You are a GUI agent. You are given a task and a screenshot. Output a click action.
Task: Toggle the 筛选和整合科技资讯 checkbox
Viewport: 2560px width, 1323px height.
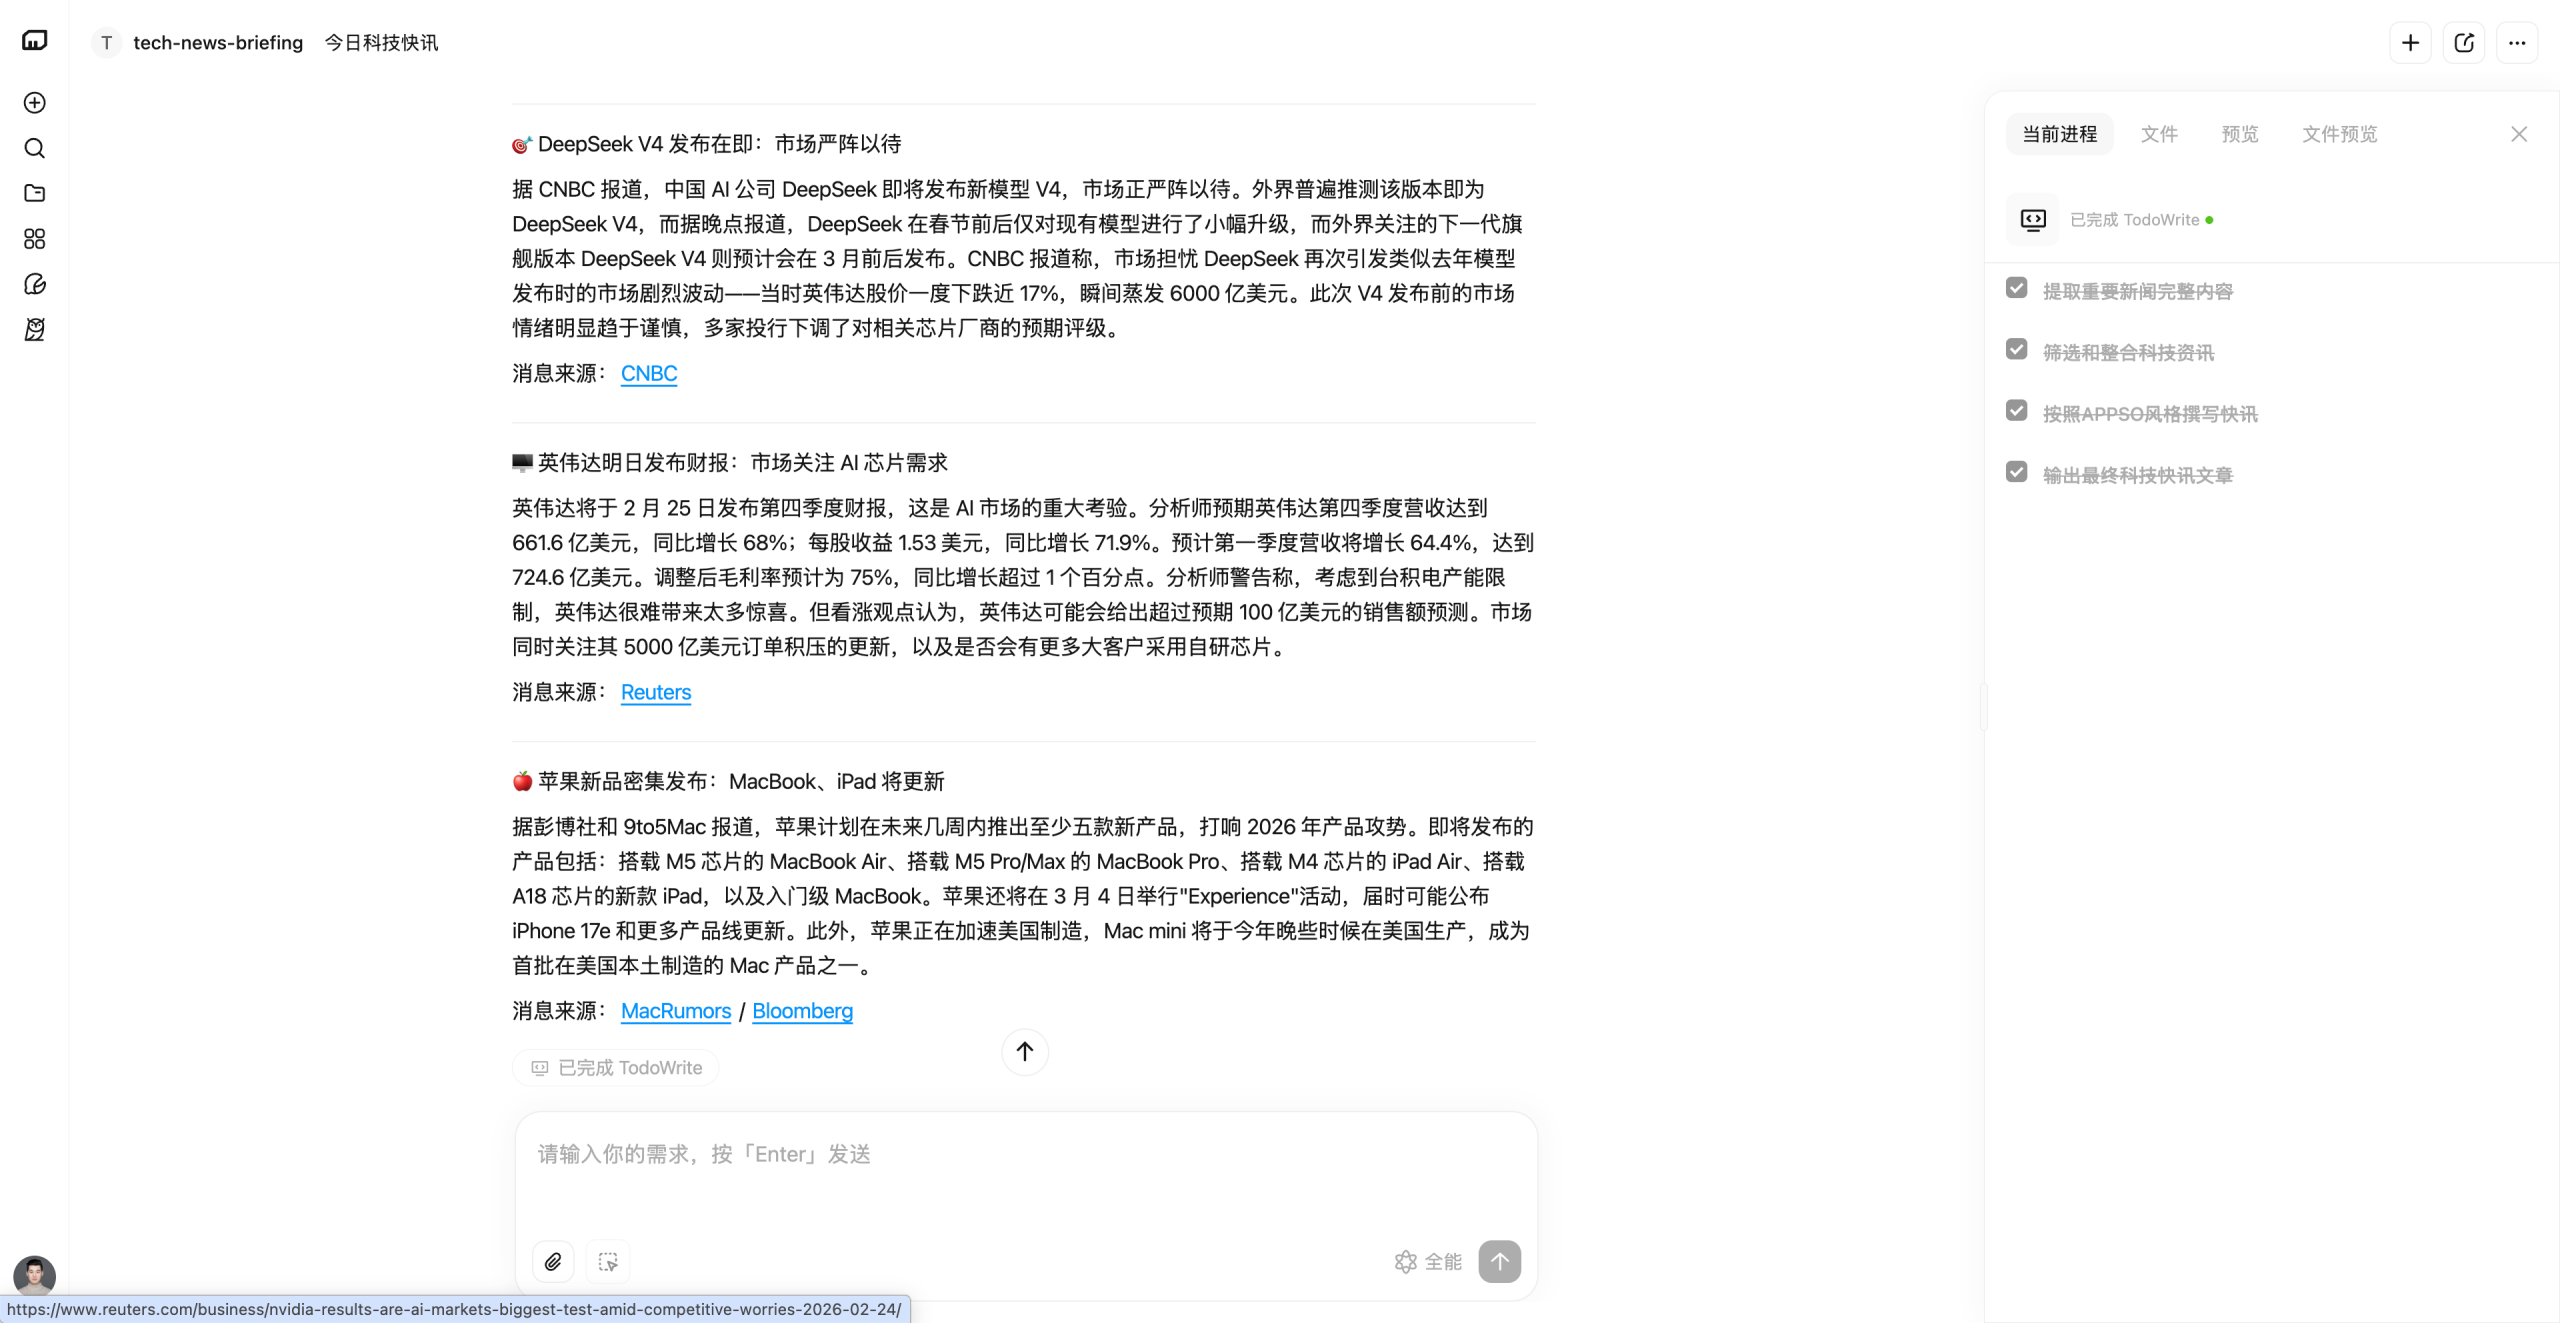click(x=2016, y=350)
